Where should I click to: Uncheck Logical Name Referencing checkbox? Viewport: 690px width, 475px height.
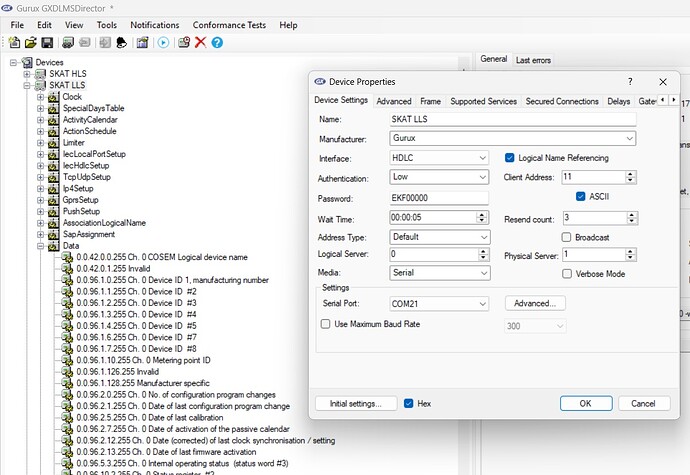point(510,158)
